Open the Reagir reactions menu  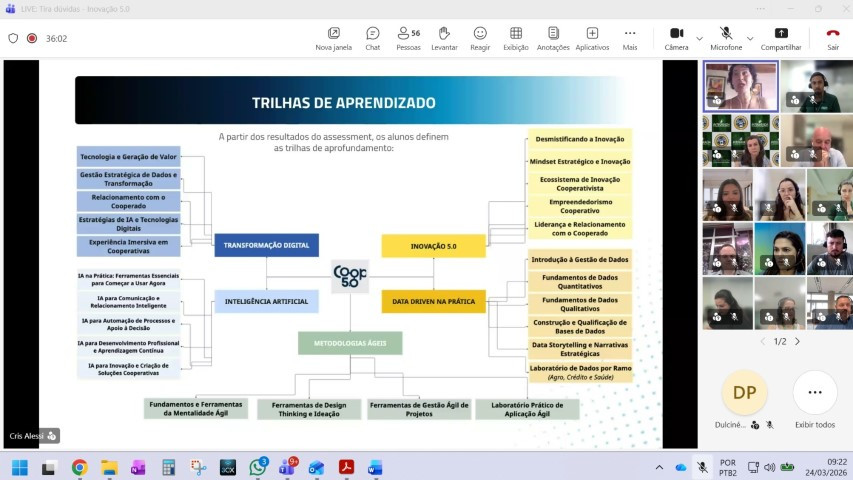pyautogui.click(x=480, y=38)
